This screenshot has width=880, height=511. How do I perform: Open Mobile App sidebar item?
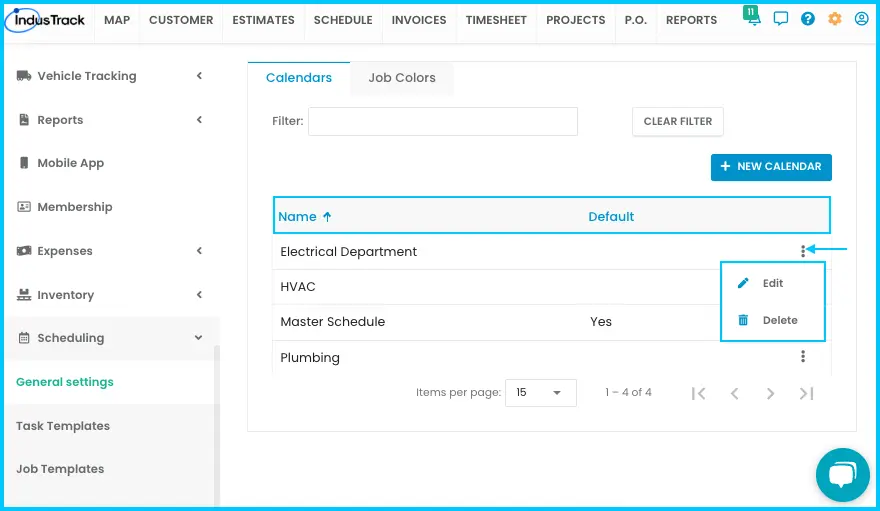(x=71, y=163)
